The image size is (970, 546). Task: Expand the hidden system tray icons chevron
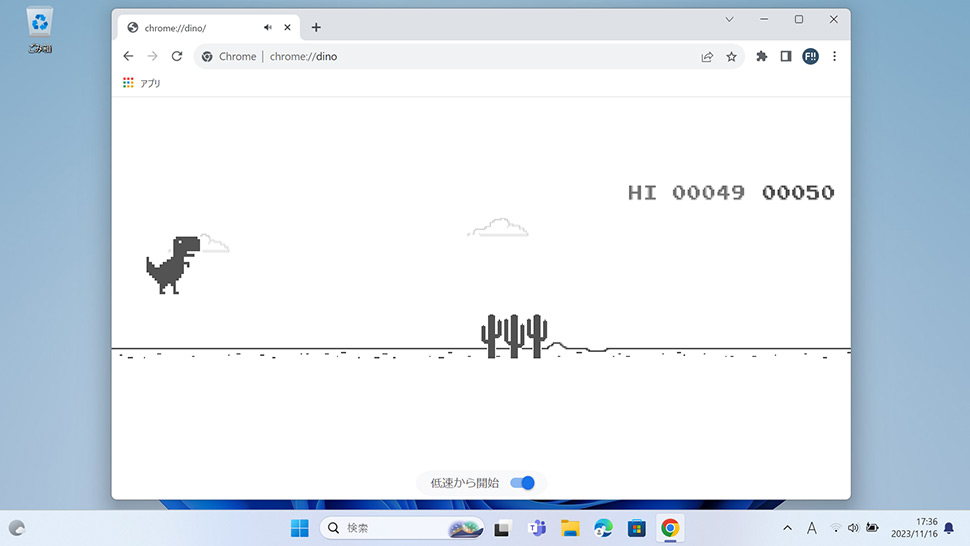[x=788, y=528]
